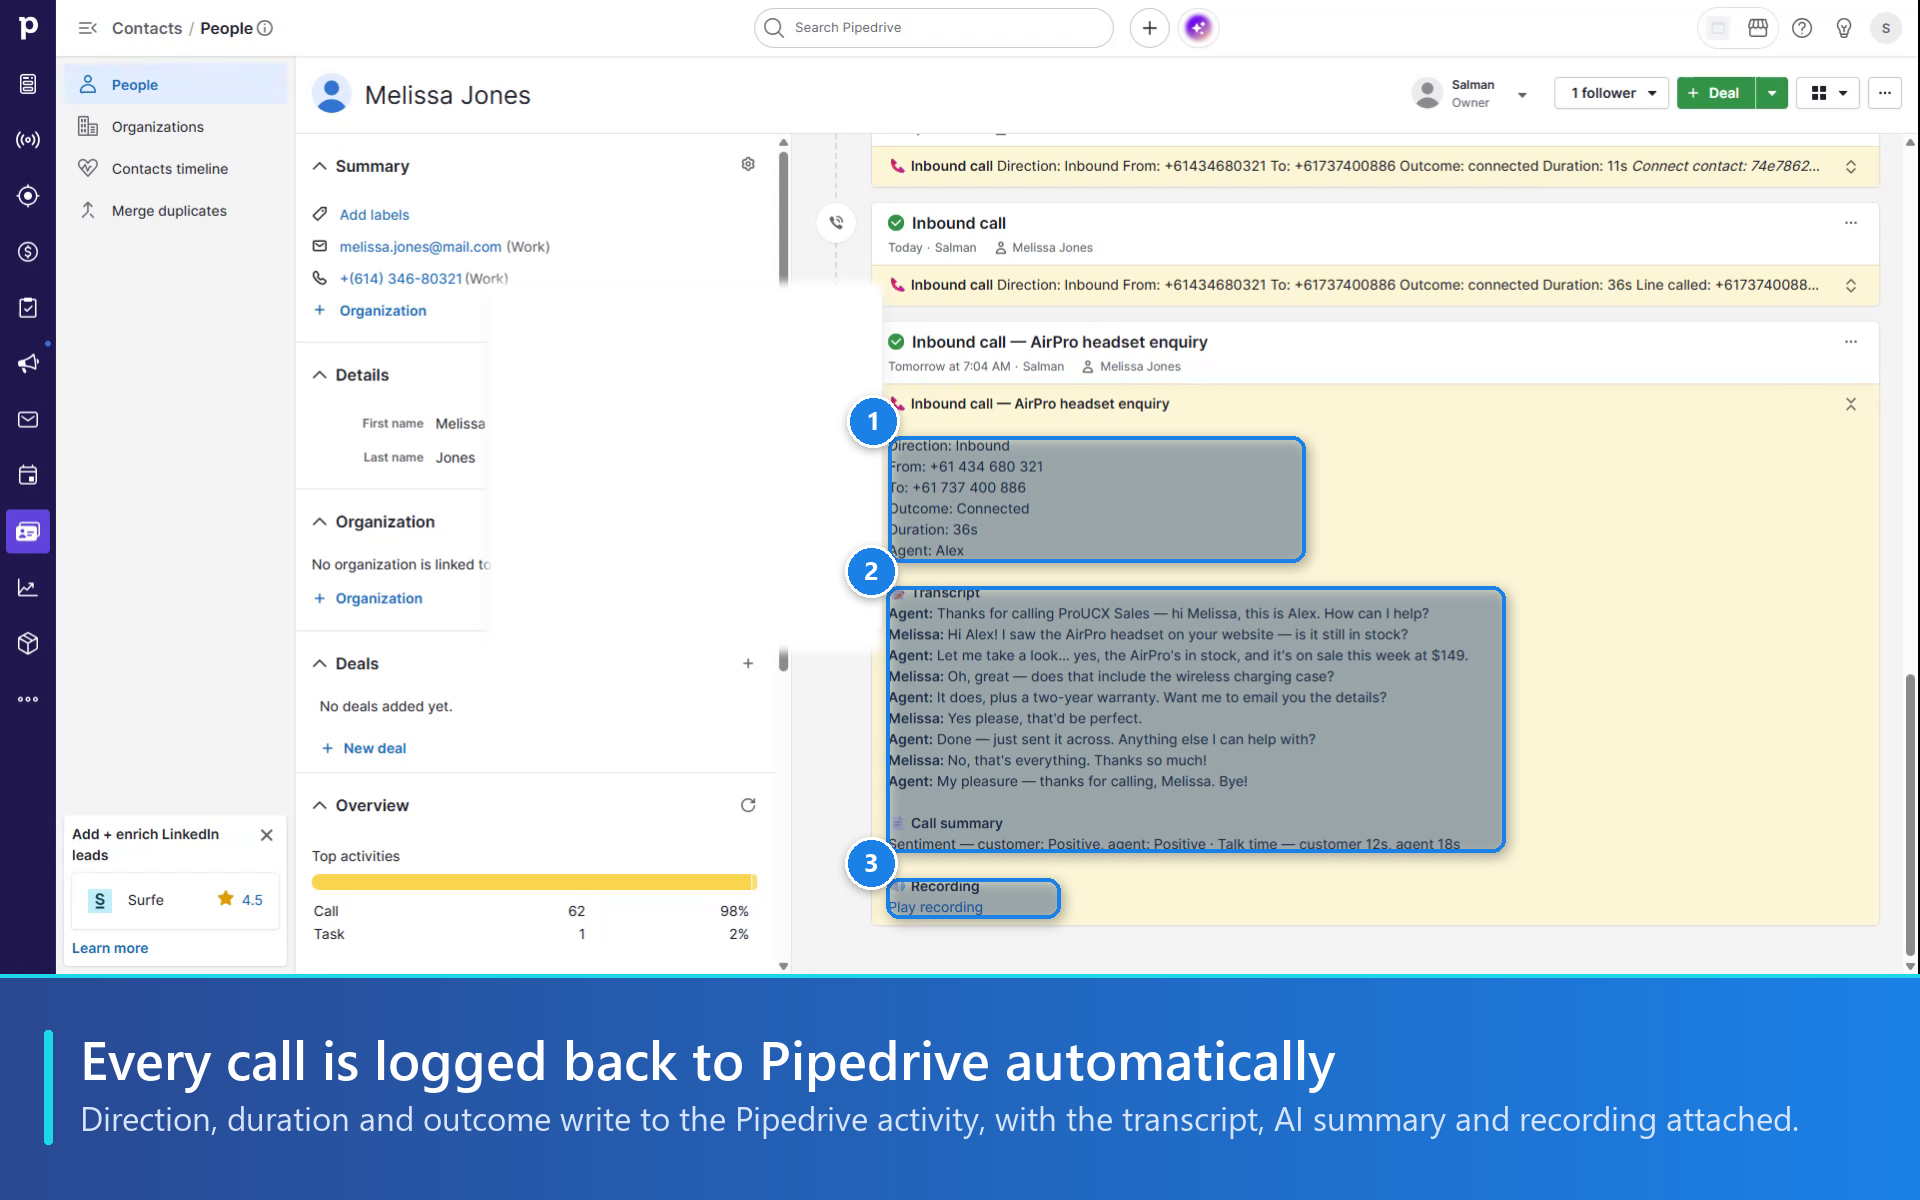Click the Pipedrive logo icon
Screen dimensions: 1920x1200
tap(28, 28)
